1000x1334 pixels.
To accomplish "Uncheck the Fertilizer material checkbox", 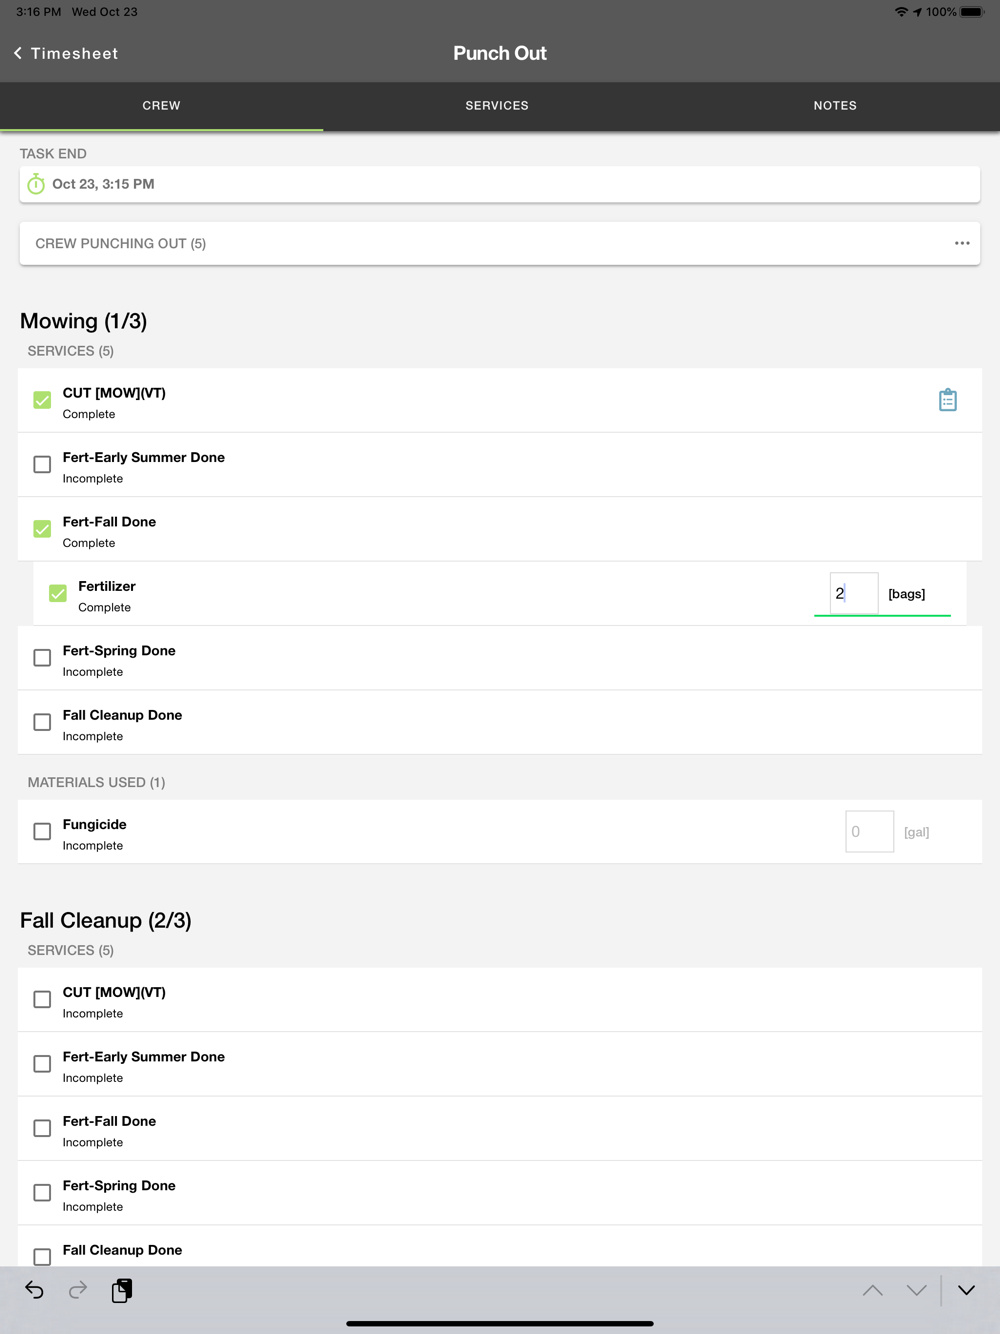I will (x=58, y=594).
